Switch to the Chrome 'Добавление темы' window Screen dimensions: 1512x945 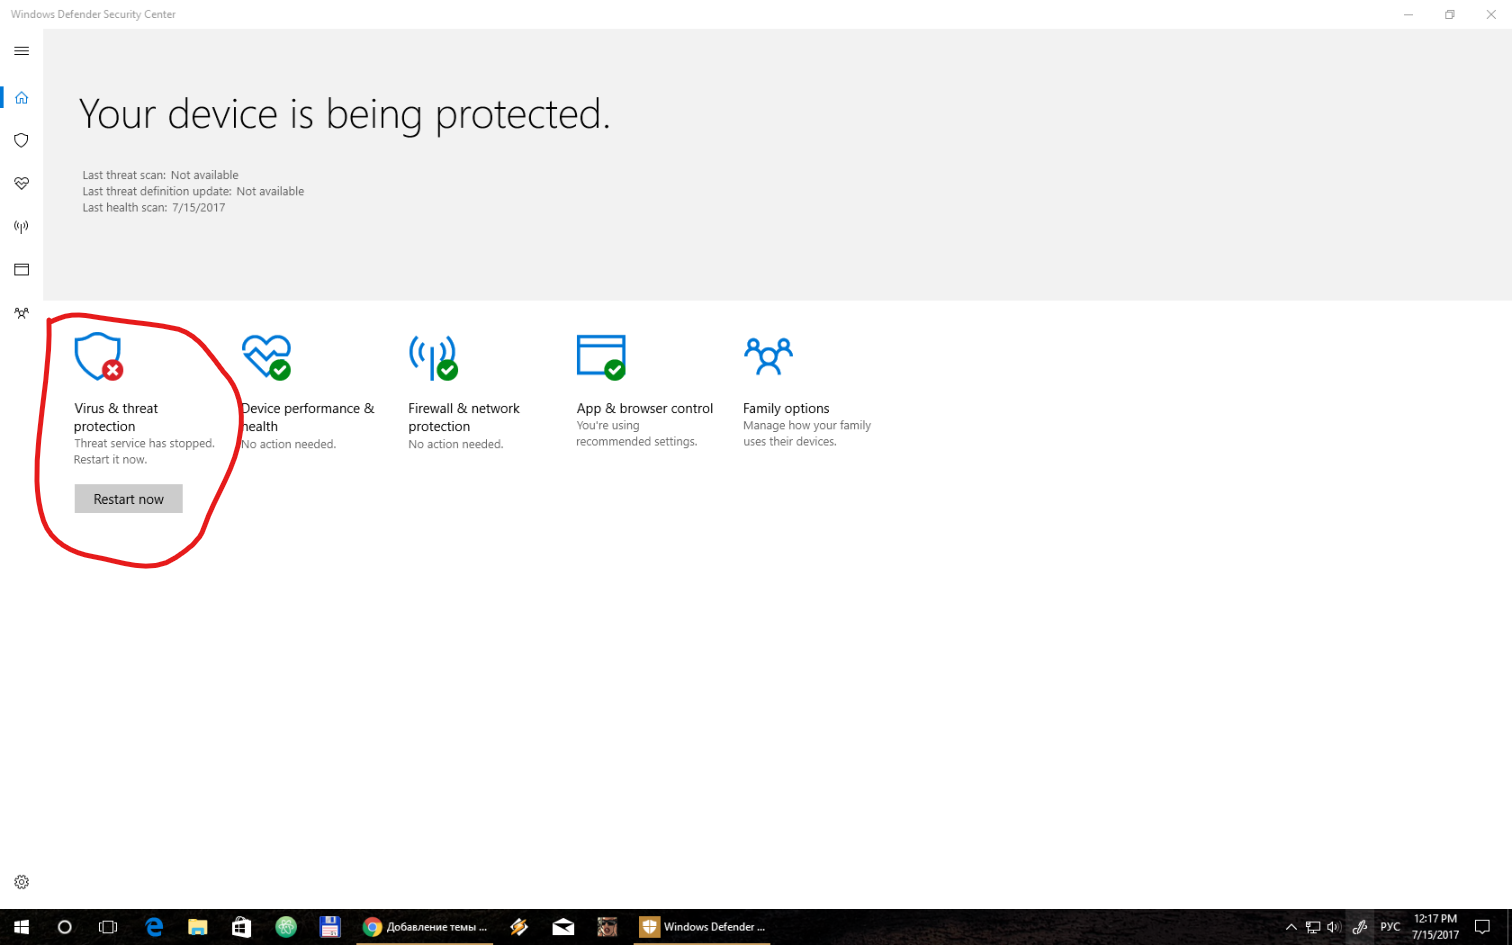pyautogui.click(x=425, y=927)
